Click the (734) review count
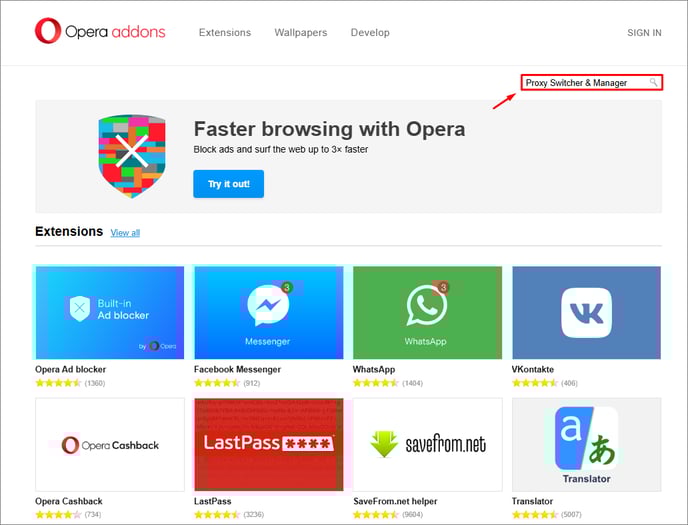The width and height of the screenshot is (688, 525). point(93,514)
